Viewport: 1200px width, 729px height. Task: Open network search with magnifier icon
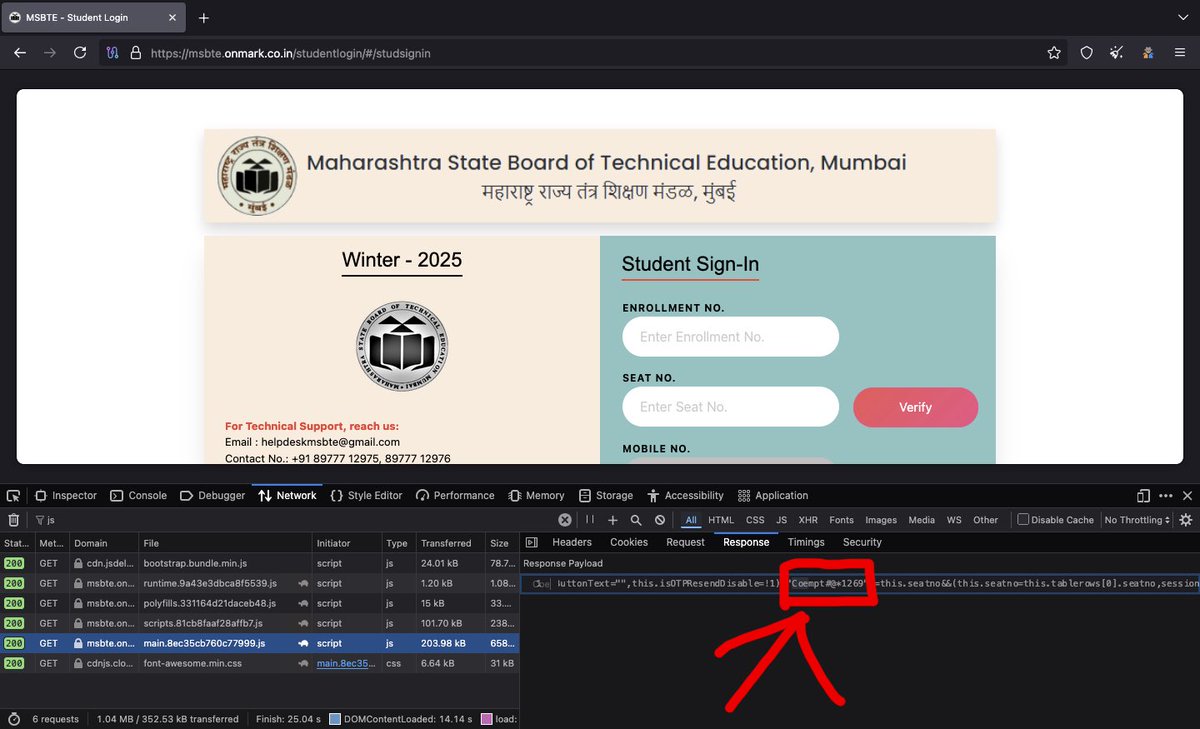(636, 520)
